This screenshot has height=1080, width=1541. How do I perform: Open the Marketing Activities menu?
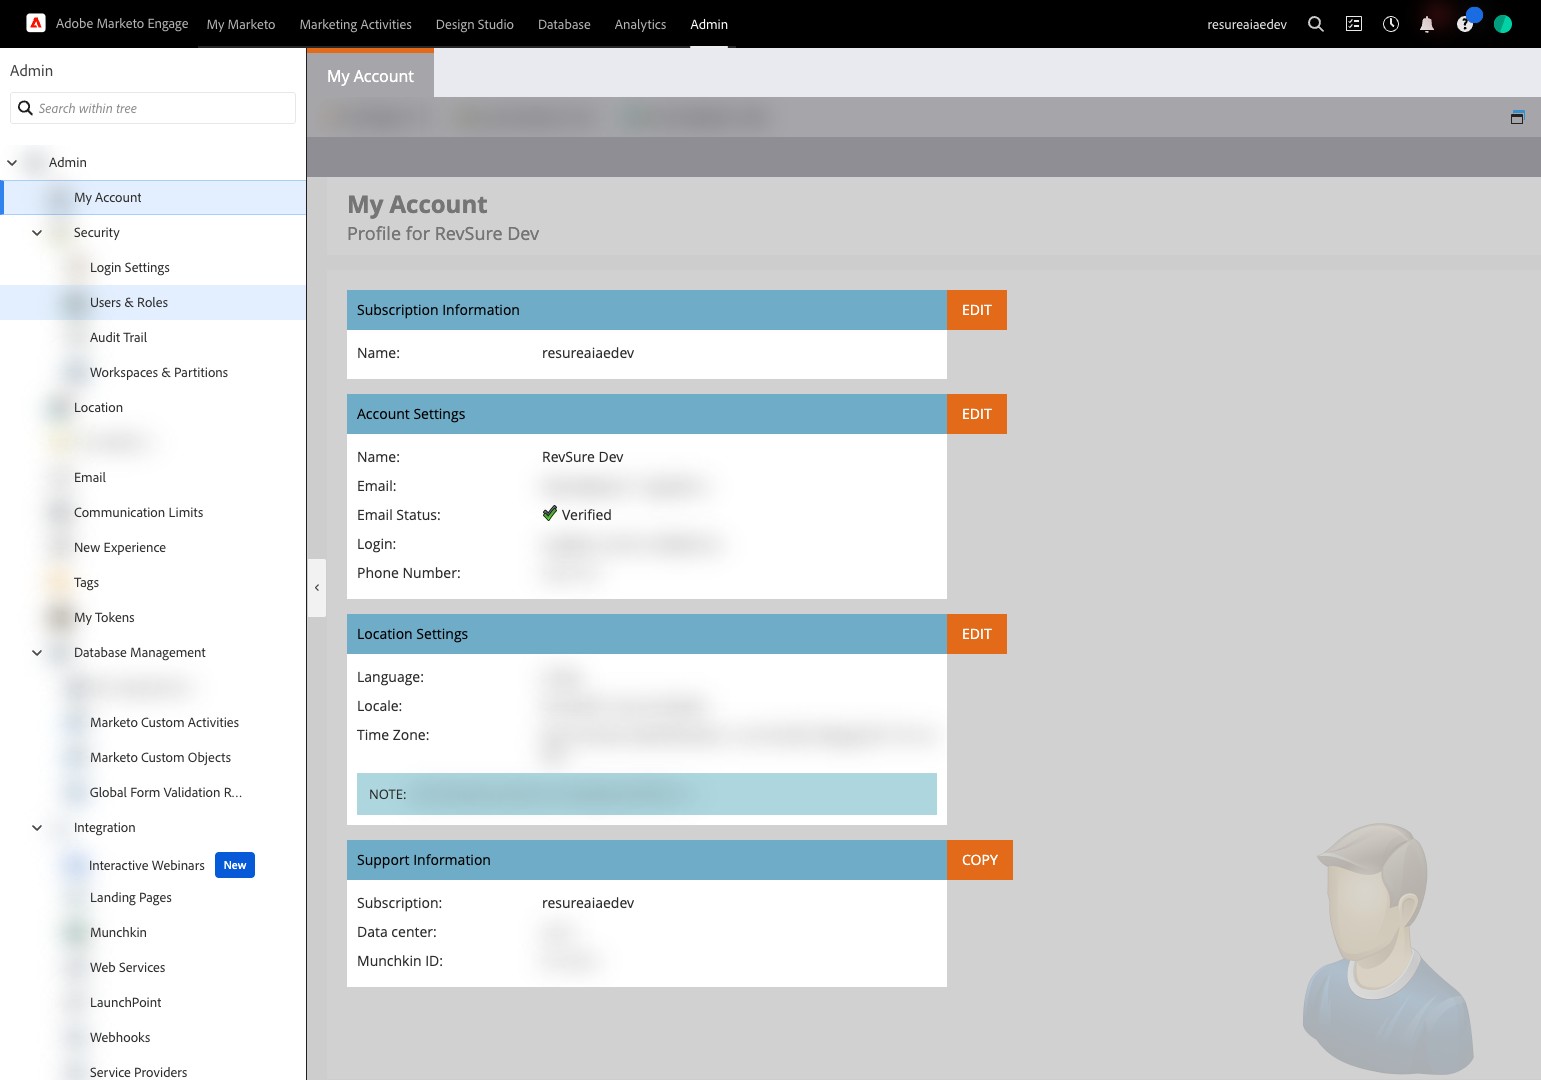pyautogui.click(x=355, y=24)
